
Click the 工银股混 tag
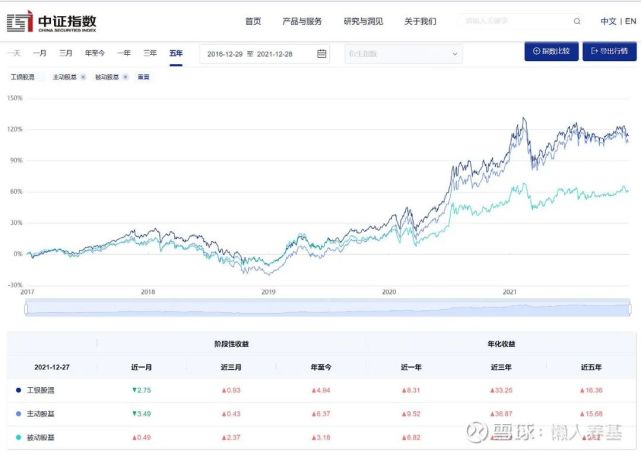click(x=23, y=77)
